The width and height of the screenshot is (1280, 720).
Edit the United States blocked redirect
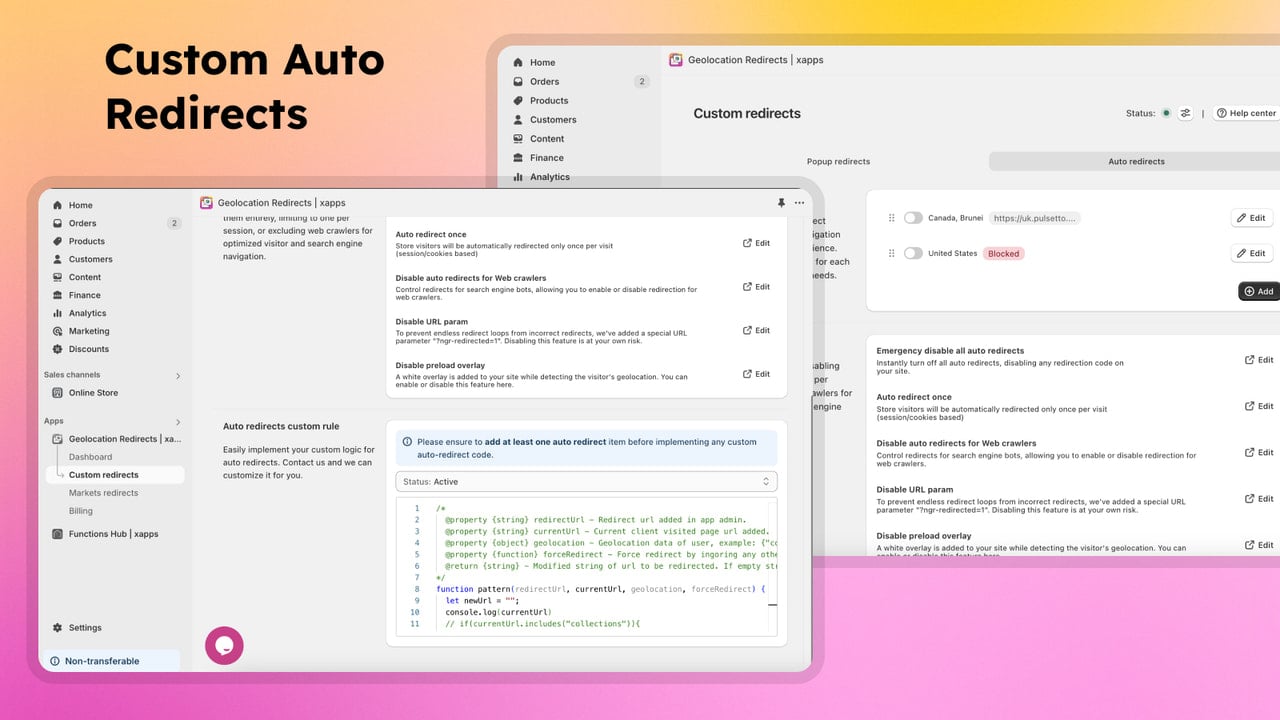(1251, 254)
